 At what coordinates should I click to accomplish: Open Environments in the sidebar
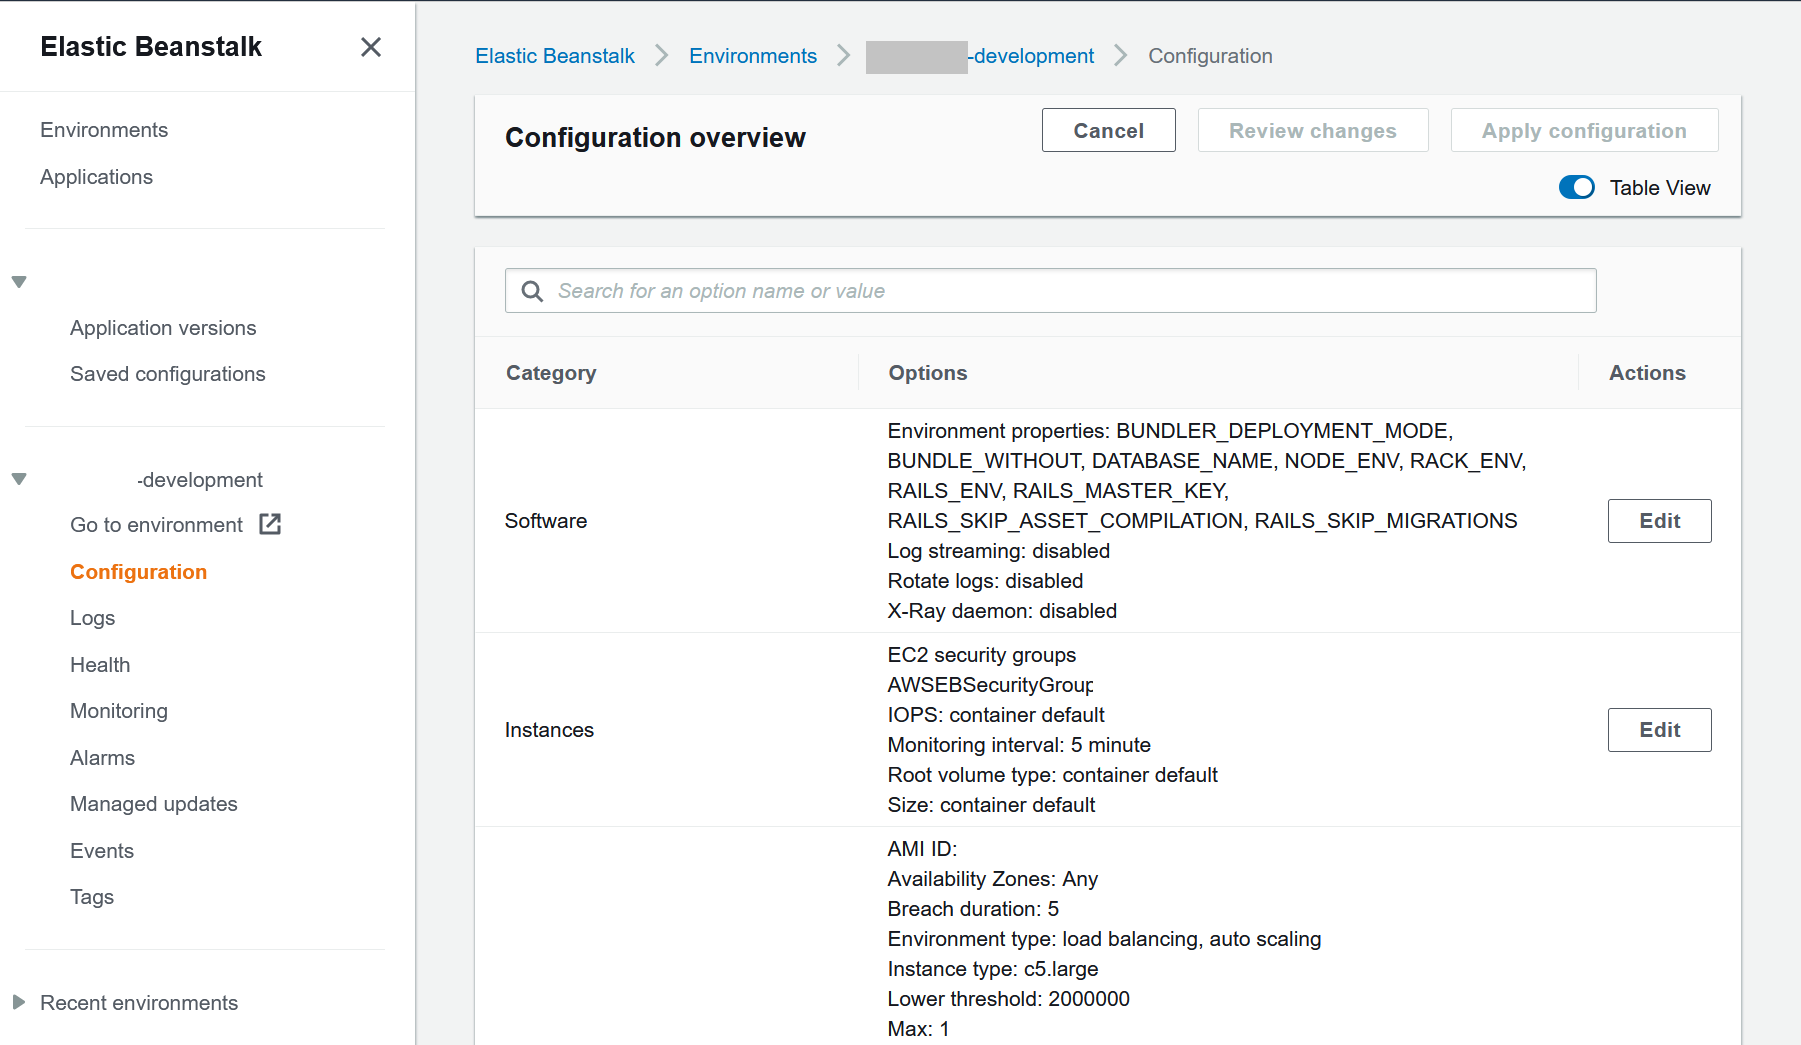click(x=104, y=130)
